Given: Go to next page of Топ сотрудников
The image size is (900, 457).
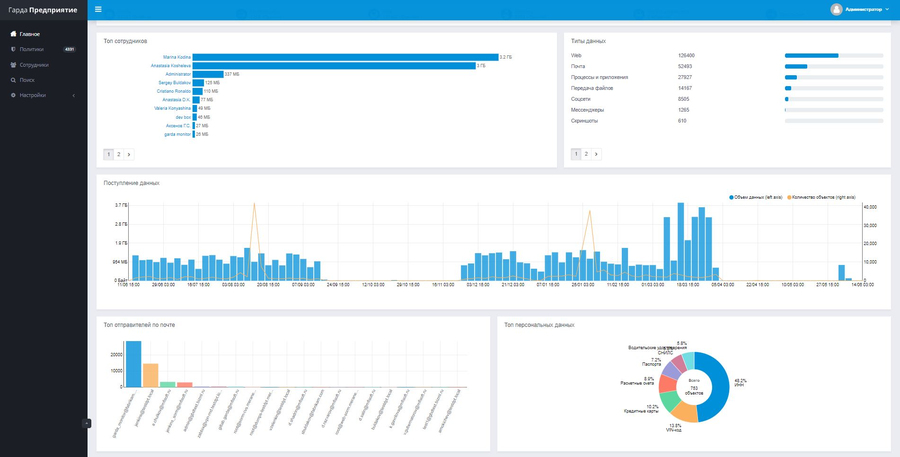Looking at the screenshot, I should point(129,154).
